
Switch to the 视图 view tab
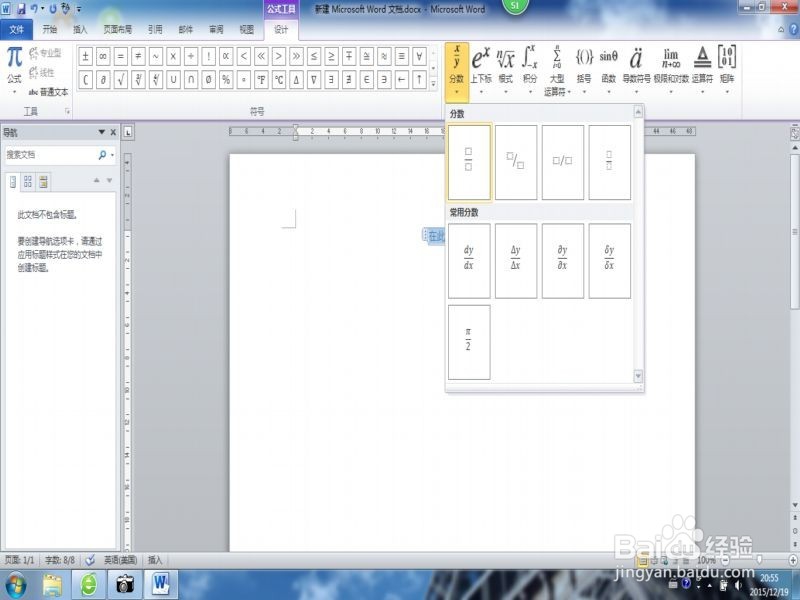pos(247,30)
